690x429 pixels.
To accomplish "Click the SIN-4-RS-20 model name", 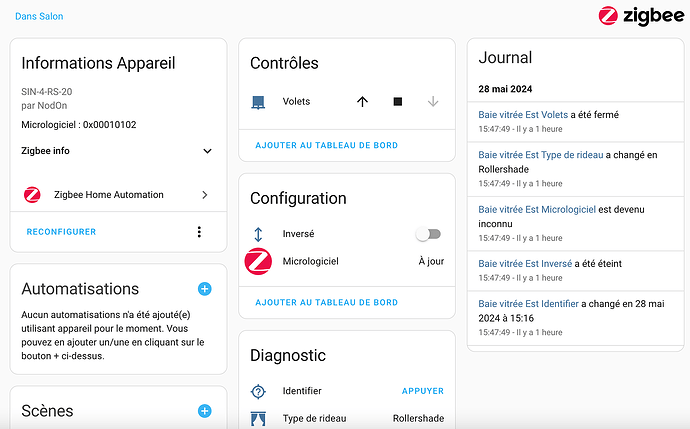I will click(x=47, y=92).
